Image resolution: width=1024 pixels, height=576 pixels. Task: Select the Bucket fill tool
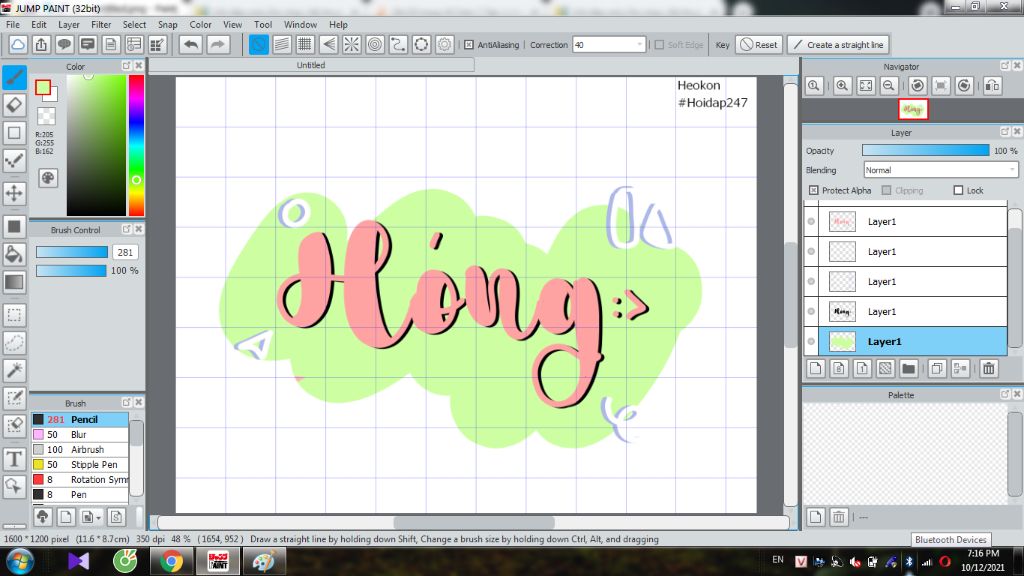pos(14,254)
